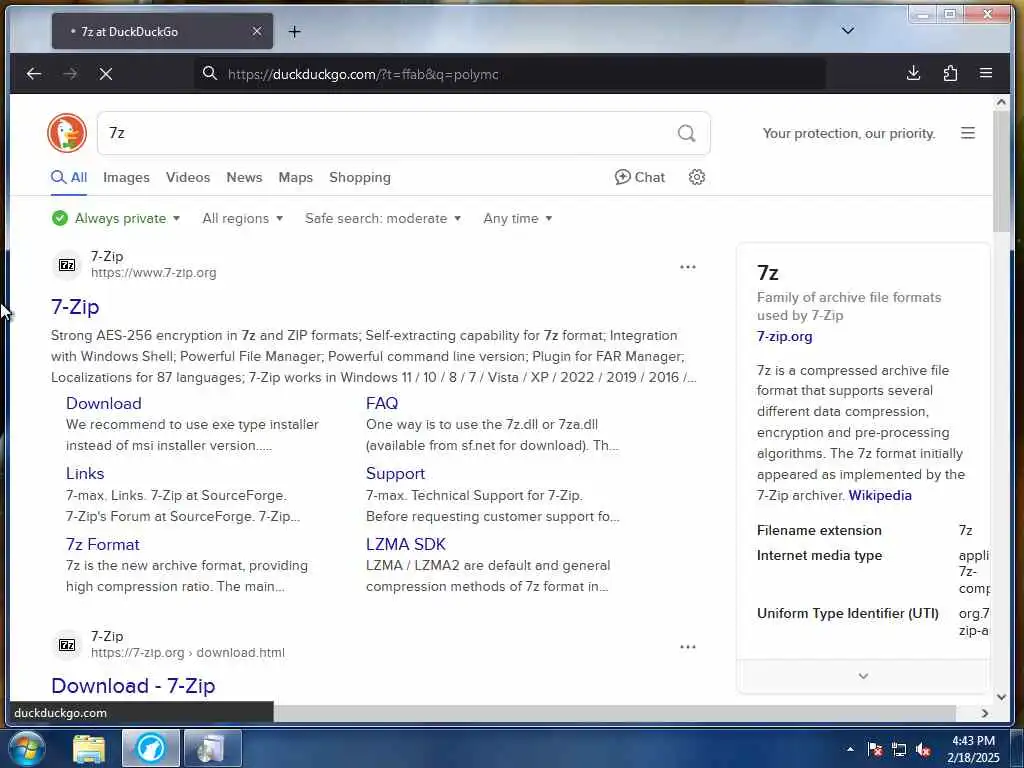Open Download - 7-Zip result title
The width and height of the screenshot is (1024, 768).
[x=133, y=686]
